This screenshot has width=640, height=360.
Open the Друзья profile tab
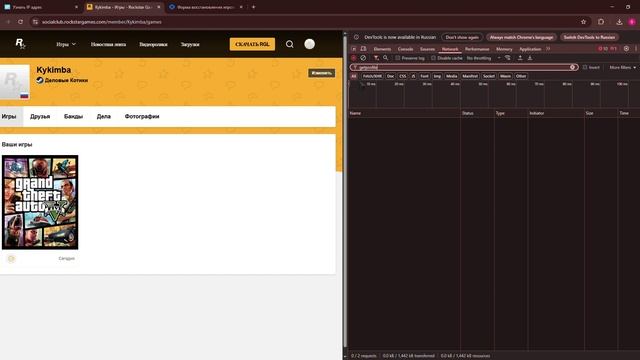tap(40, 116)
